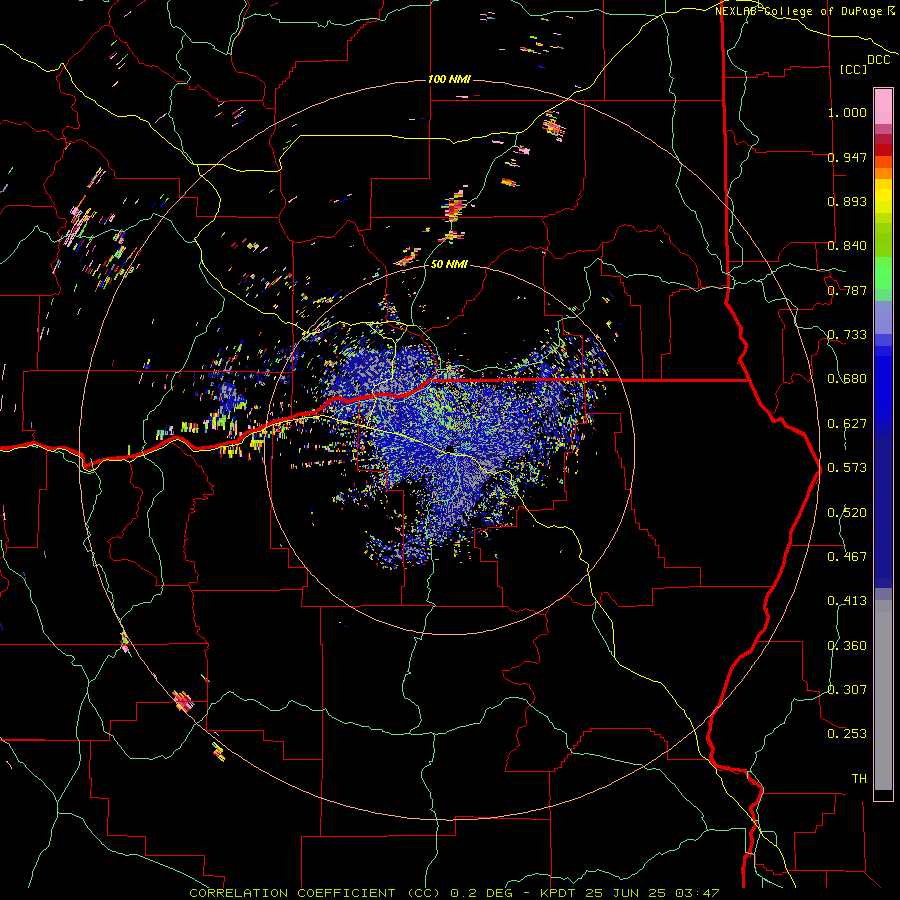The width and height of the screenshot is (900, 900).
Task: Click the 1.000 color scale value
Action: pyautogui.click(x=847, y=112)
